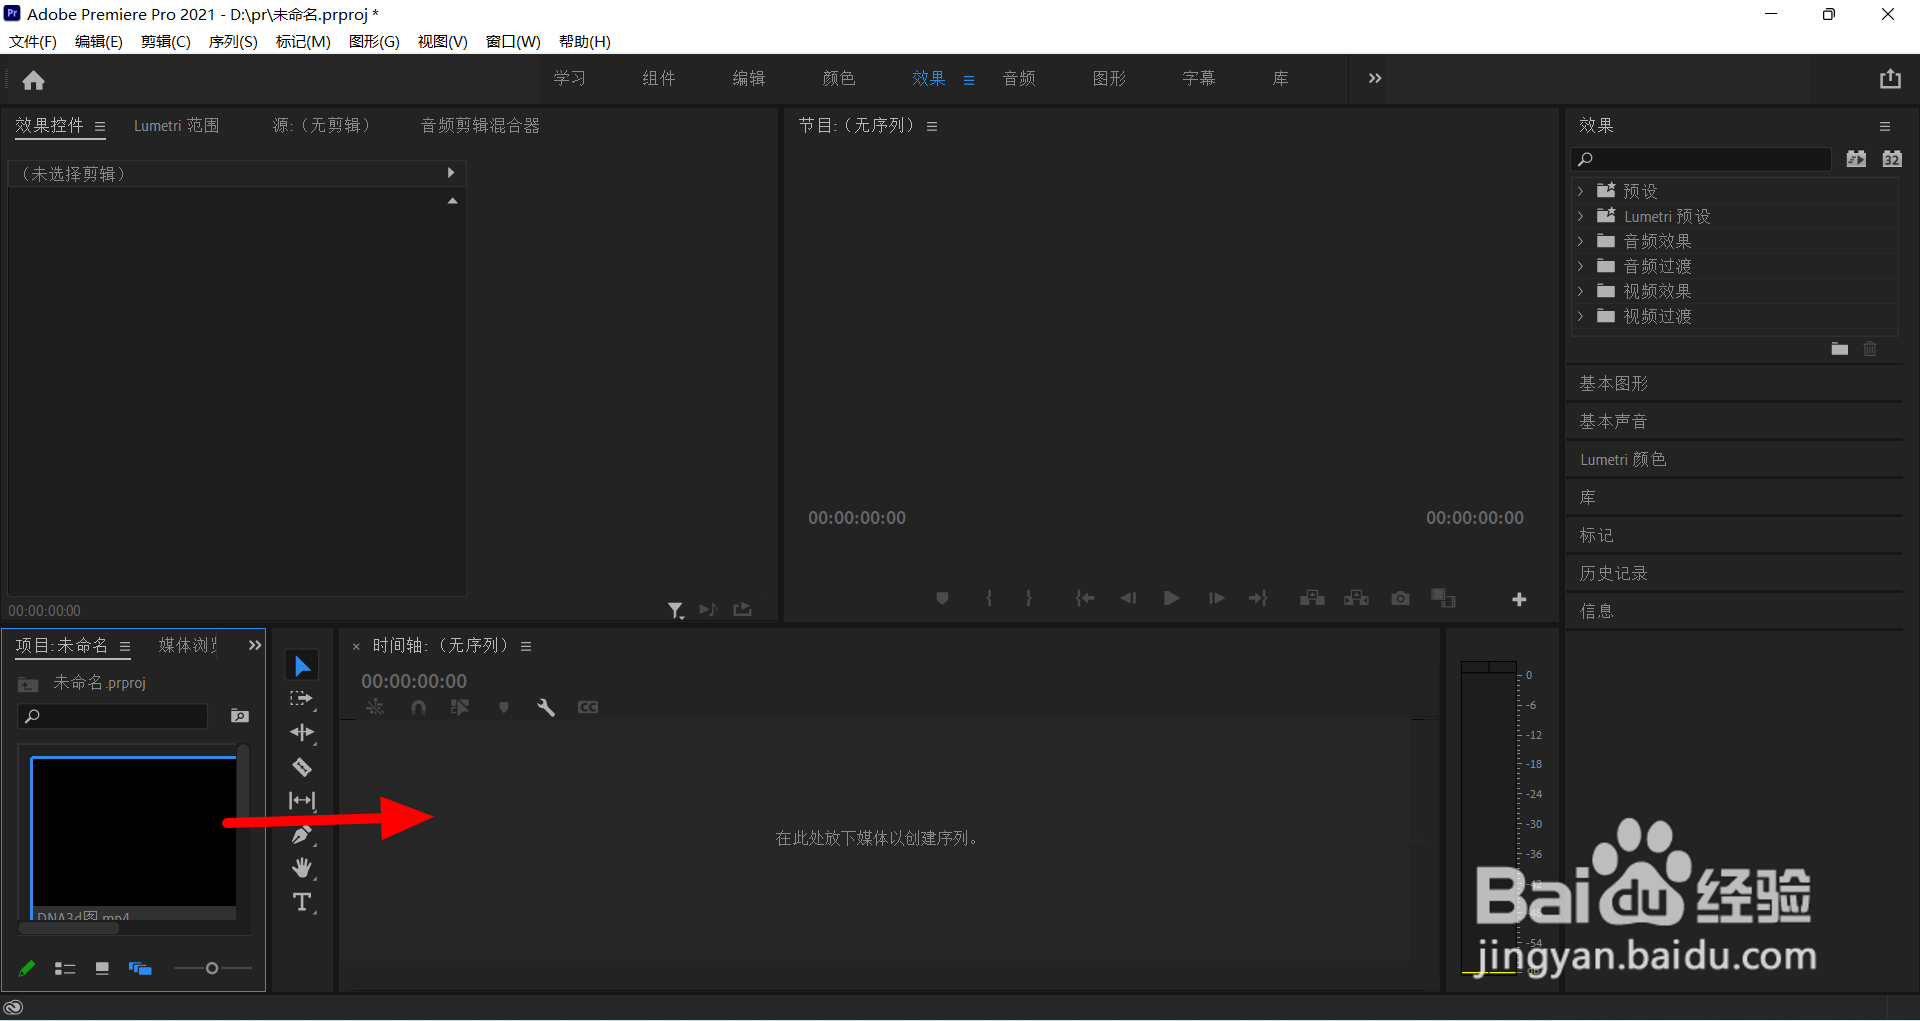Toggle Linked Selection in timeline
This screenshot has width=1920, height=1021.
click(x=460, y=707)
